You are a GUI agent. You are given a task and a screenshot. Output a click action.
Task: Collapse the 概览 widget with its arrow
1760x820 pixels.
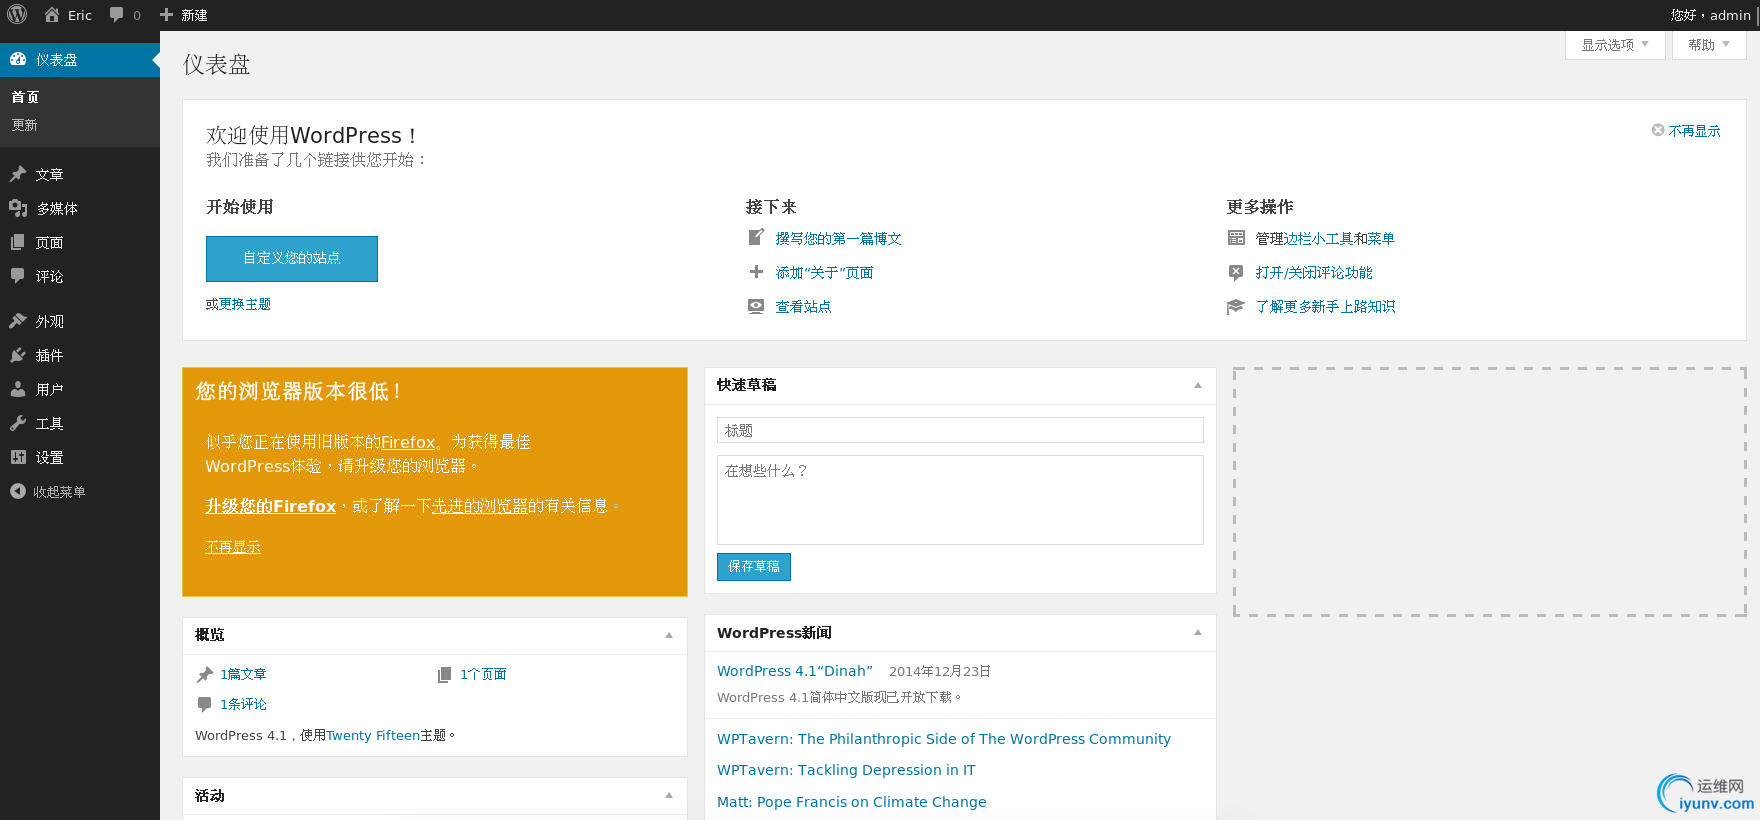click(x=669, y=635)
